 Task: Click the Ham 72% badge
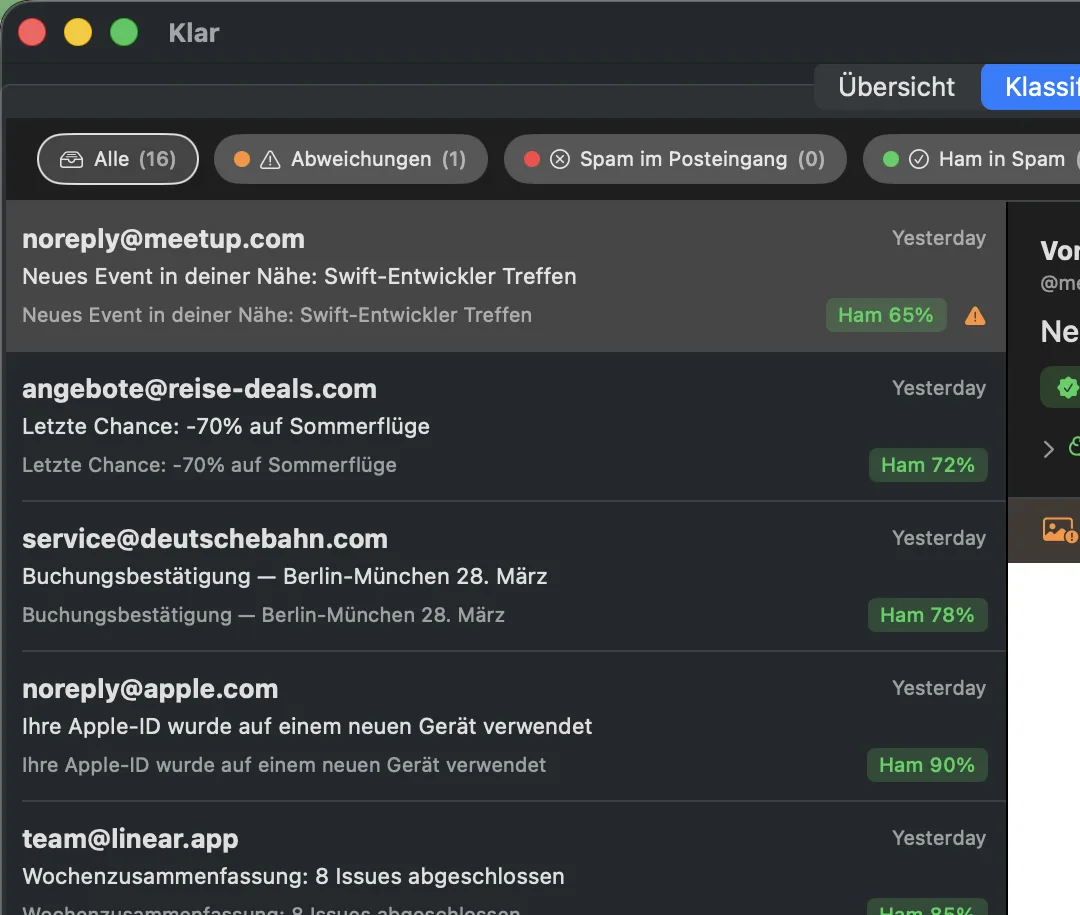(928, 465)
